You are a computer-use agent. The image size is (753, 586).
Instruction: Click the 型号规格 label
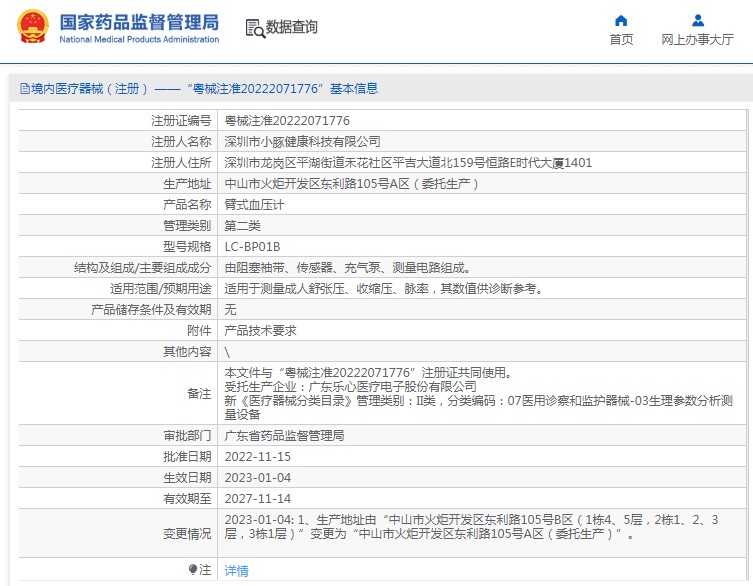coord(187,247)
